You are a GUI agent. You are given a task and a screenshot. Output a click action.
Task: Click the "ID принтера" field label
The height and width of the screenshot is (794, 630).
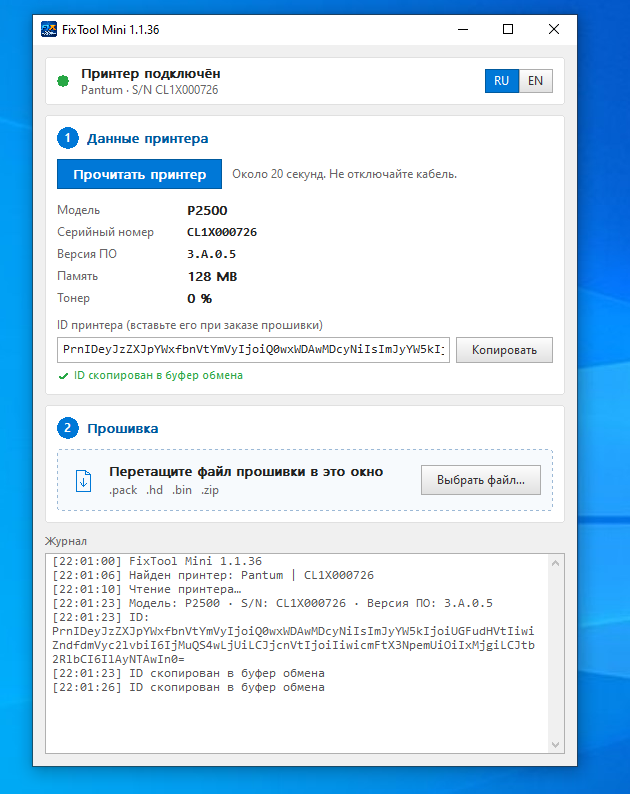[190, 325]
